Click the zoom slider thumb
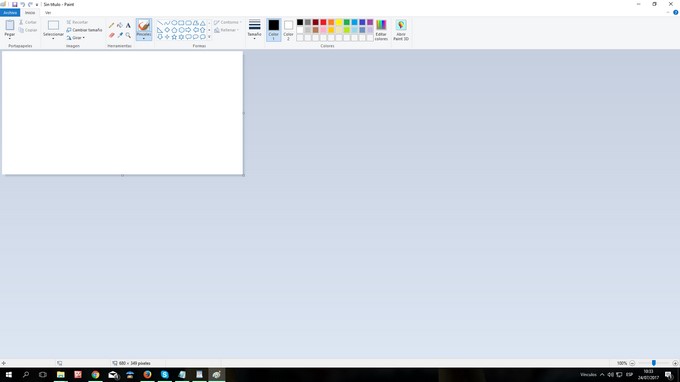 pos(654,363)
